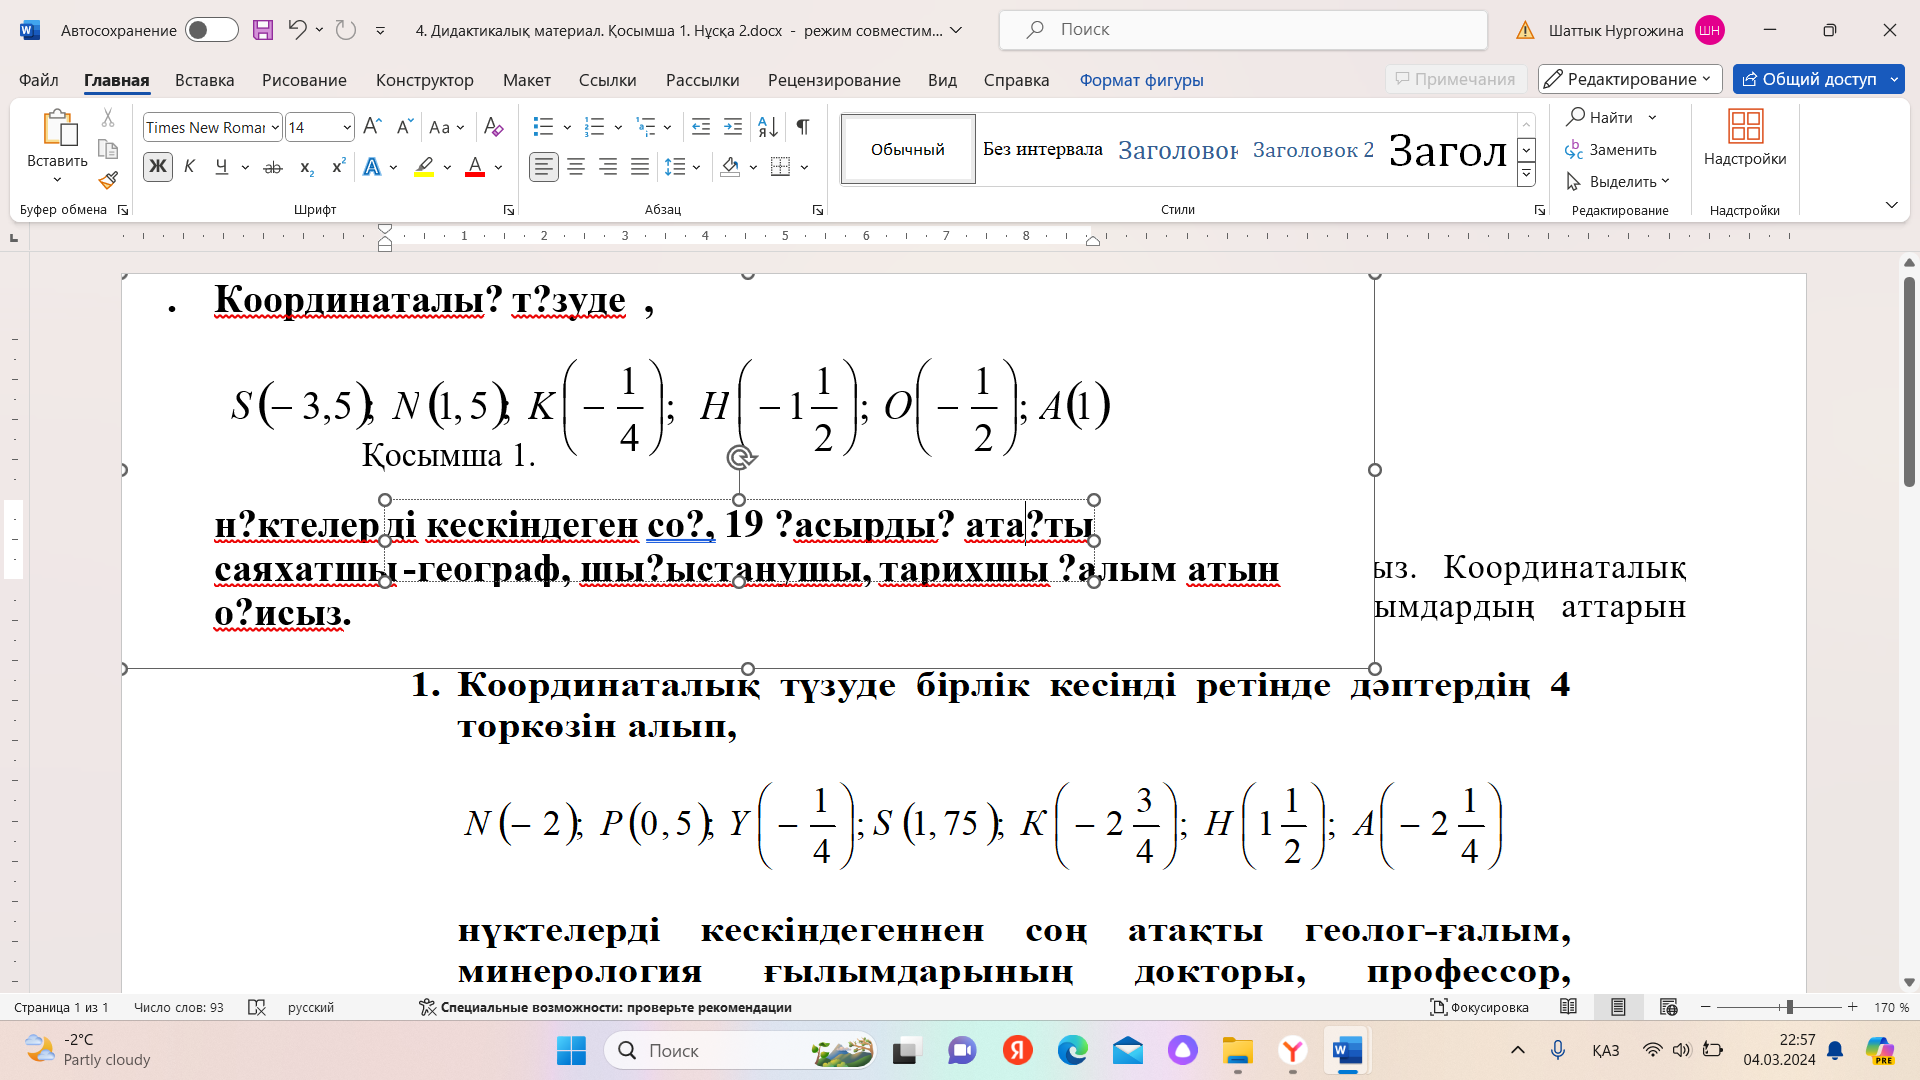Open the Insert (Вставка) ribbon tab
Viewport: 1920px width, 1080px height.
pyautogui.click(x=204, y=80)
